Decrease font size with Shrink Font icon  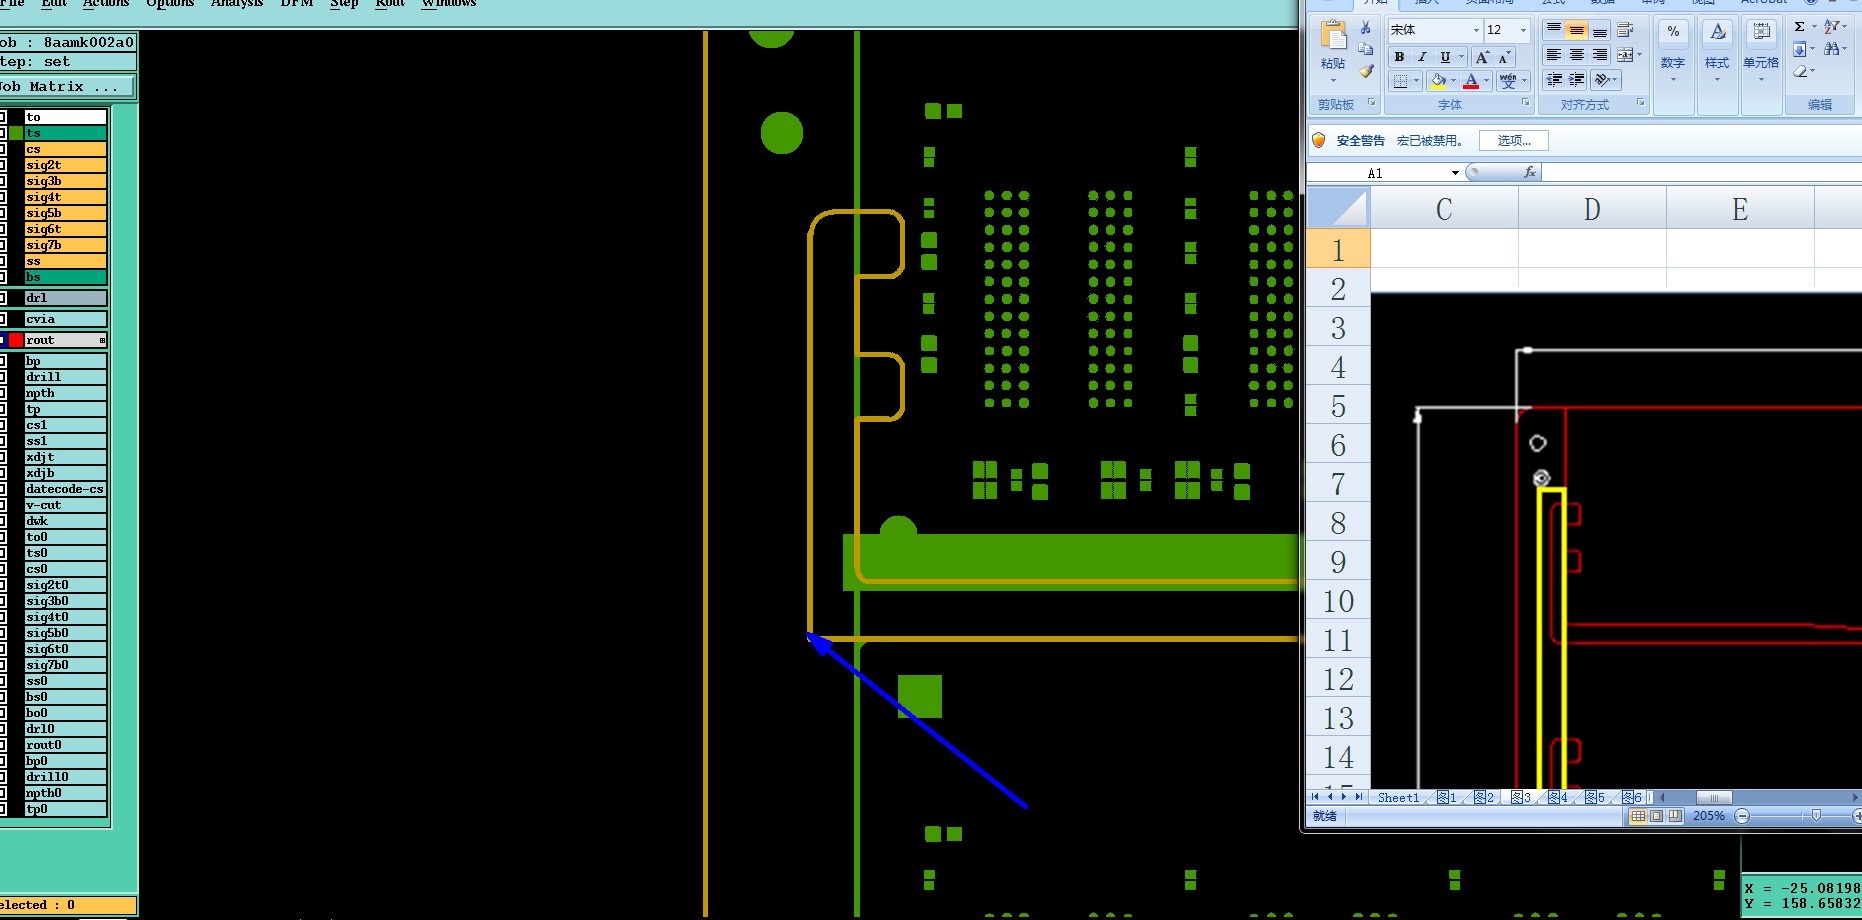(x=1505, y=57)
